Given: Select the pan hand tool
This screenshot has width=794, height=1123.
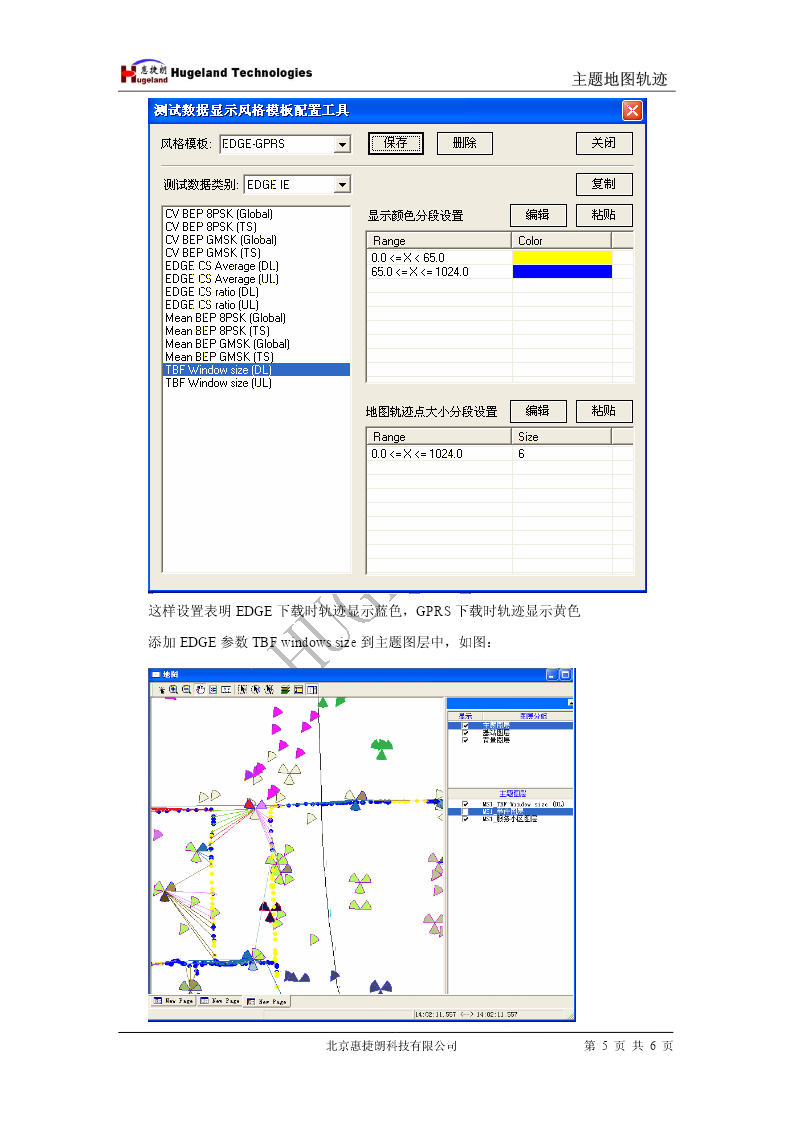Looking at the screenshot, I should (200, 690).
